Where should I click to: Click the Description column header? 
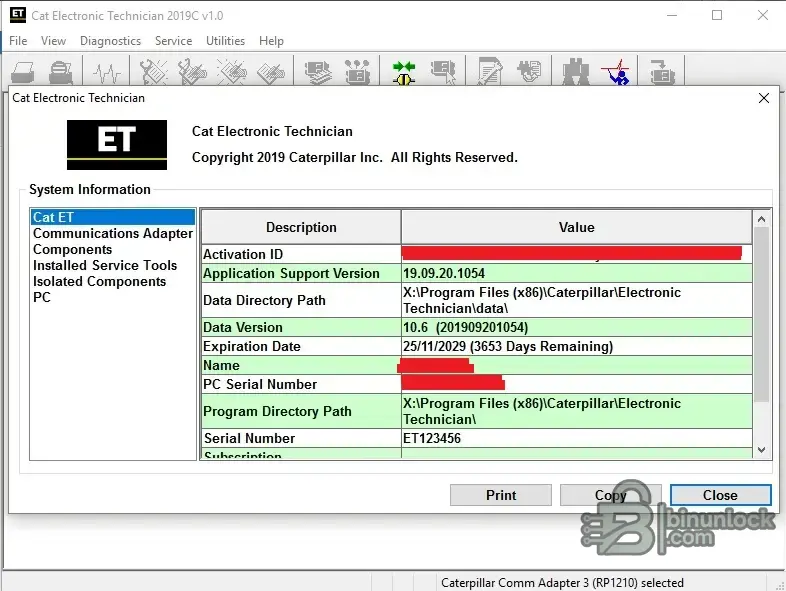pyautogui.click(x=301, y=227)
